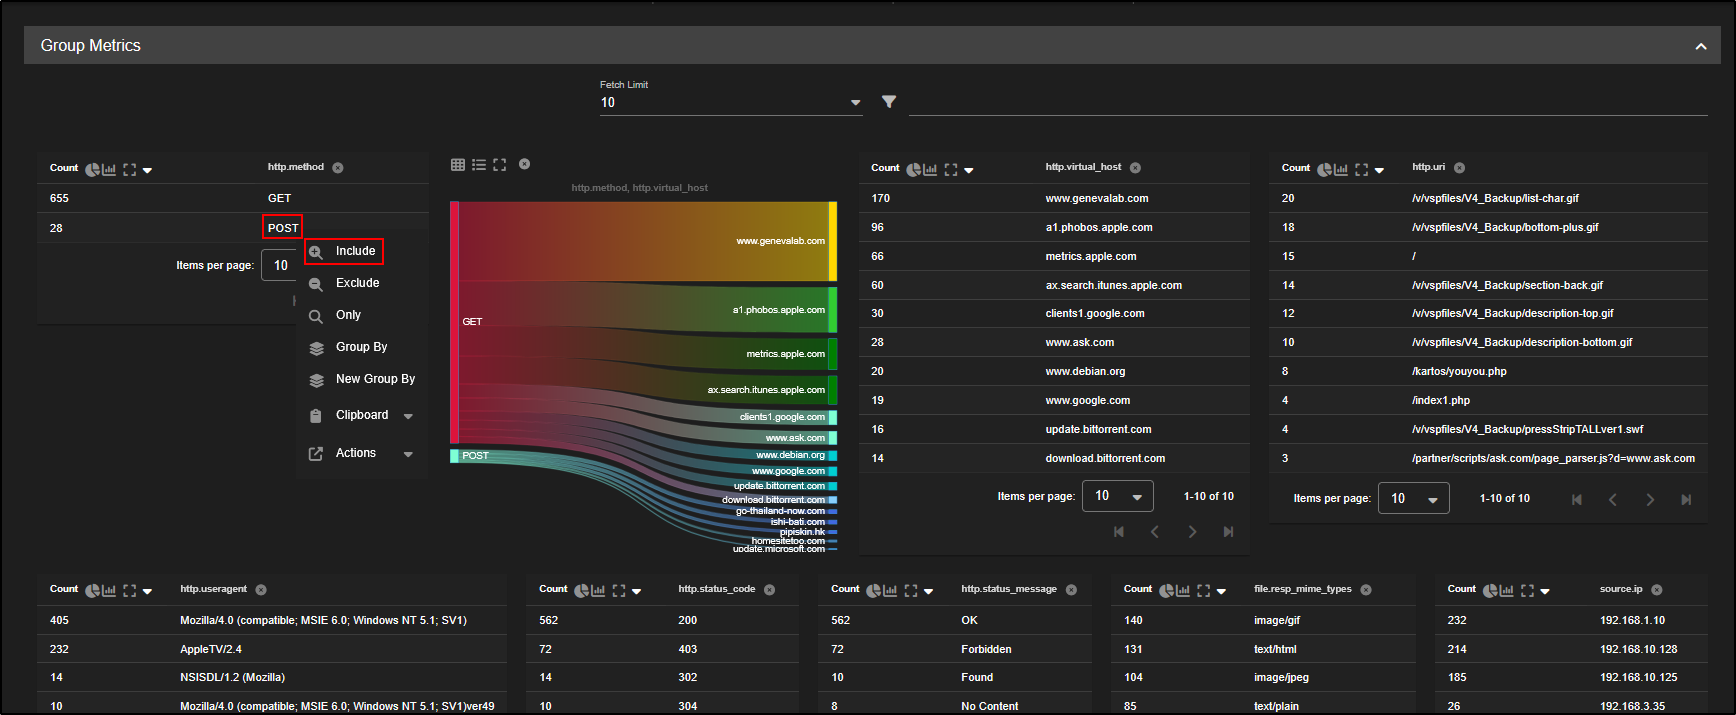This screenshot has width=1736, height=715.
Task: Switch Sankey chart to list view
Action: (x=479, y=165)
